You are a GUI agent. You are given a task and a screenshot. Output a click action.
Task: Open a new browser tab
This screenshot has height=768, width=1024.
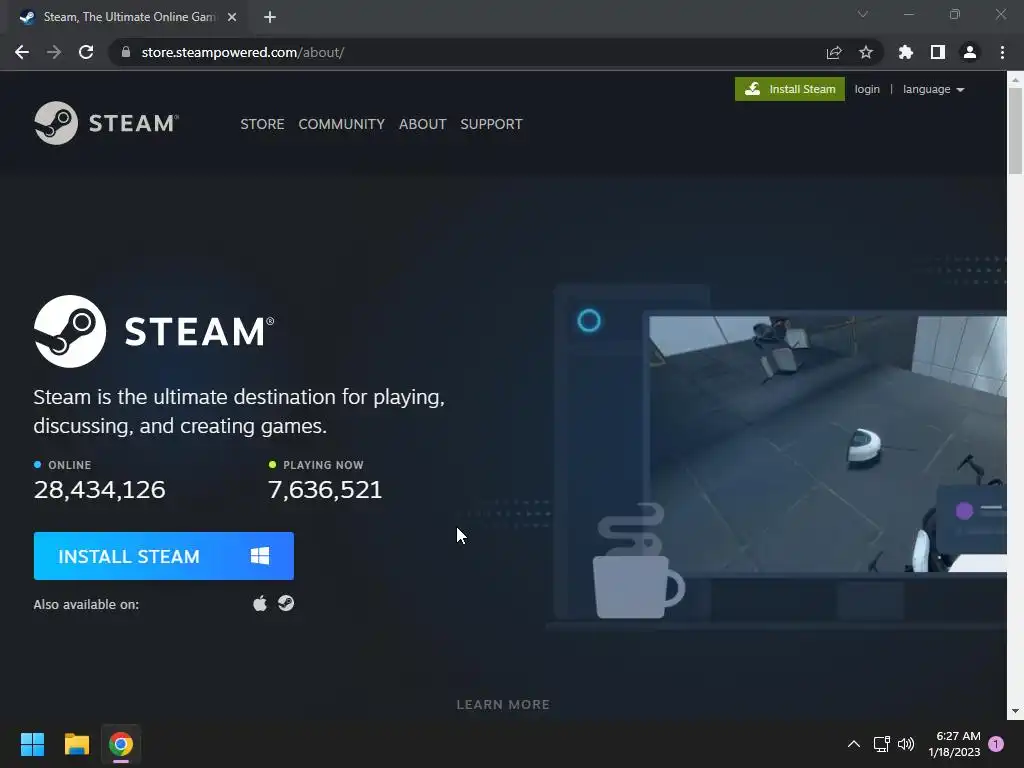pyautogui.click(x=270, y=17)
